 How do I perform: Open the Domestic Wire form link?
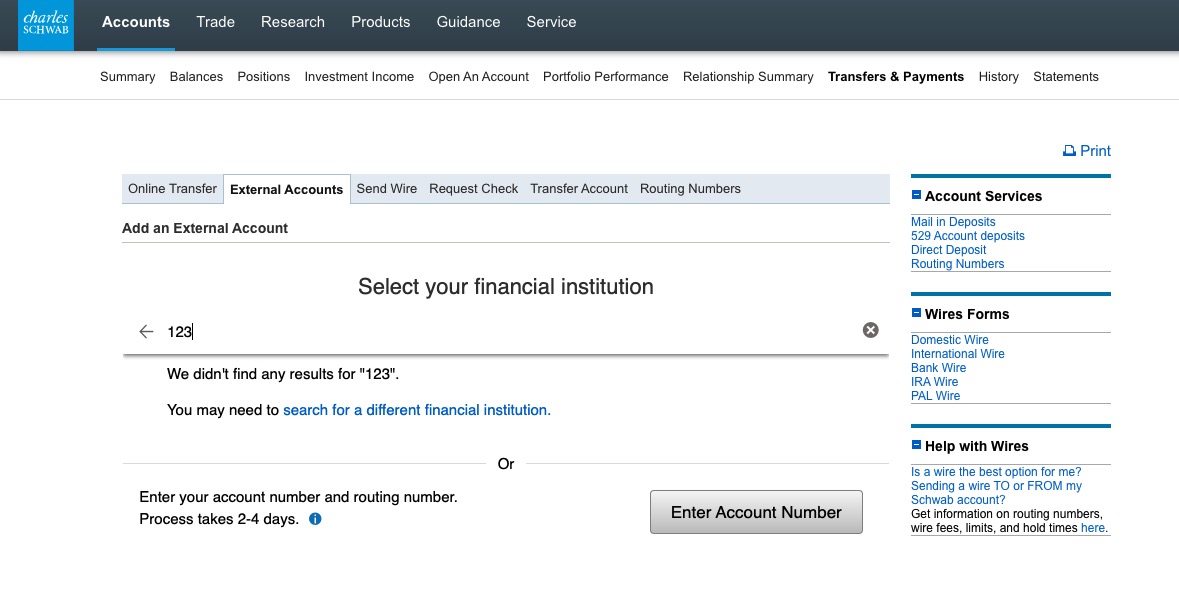[949, 340]
